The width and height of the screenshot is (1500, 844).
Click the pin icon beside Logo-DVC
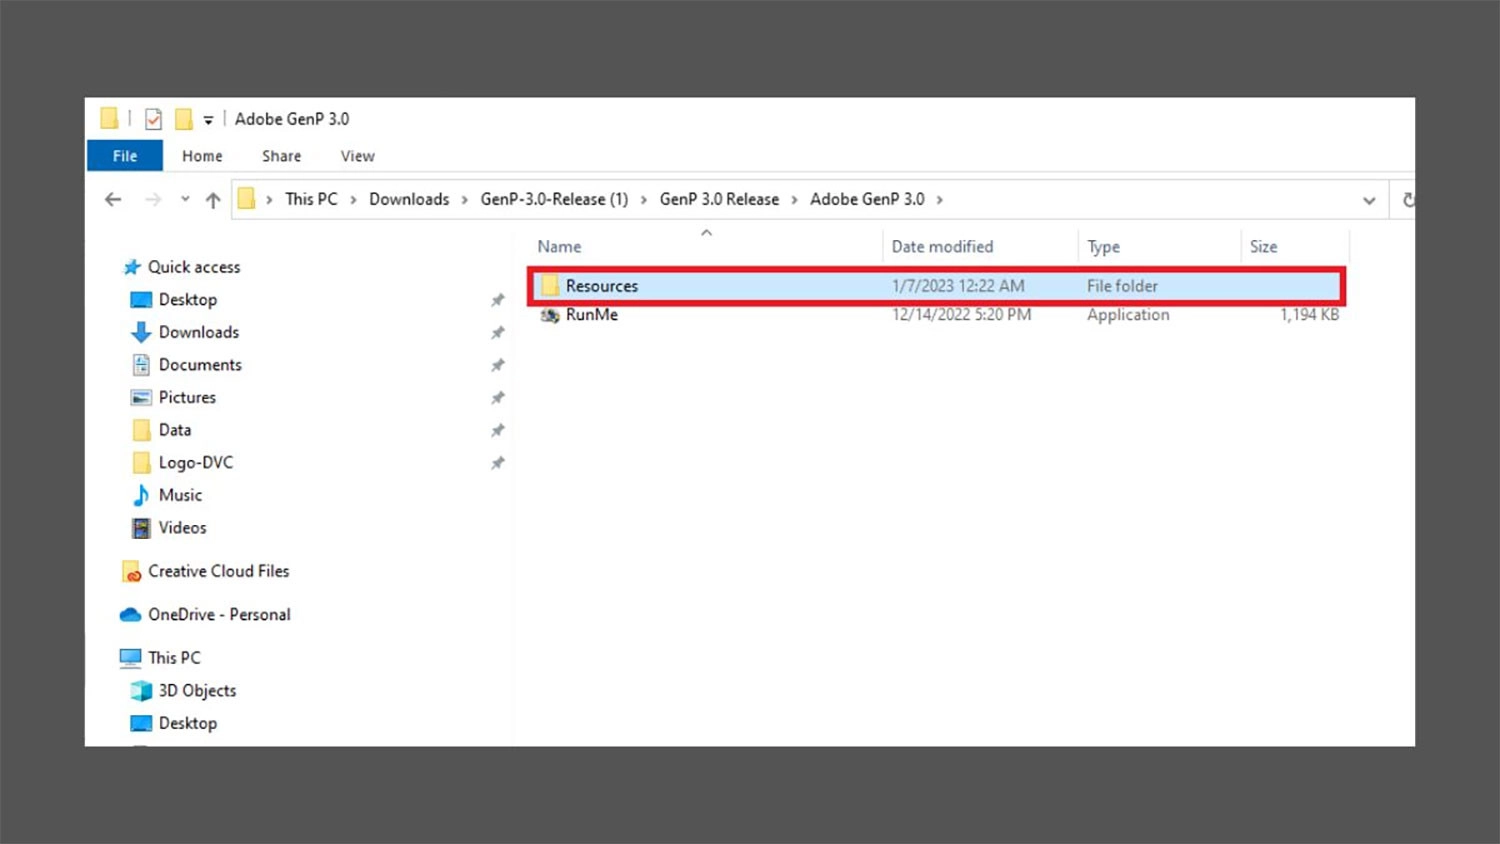(x=497, y=463)
